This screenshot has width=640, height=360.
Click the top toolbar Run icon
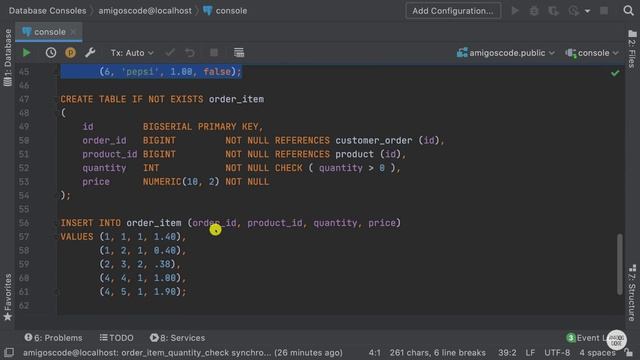pos(515,11)
